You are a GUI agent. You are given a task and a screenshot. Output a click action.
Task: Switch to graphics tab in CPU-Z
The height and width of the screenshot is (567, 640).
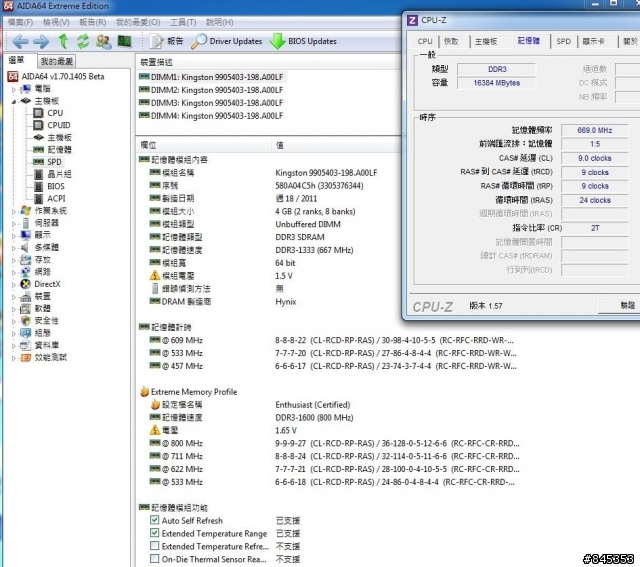593,41
